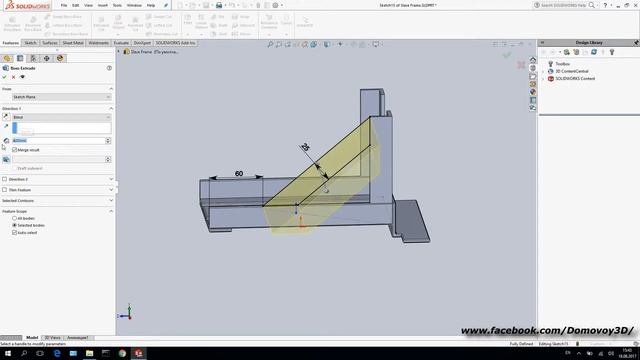Switch to the Weldments ribbon tab
Image resolution: width=640 pixels, height=360 pixels.
99,43
